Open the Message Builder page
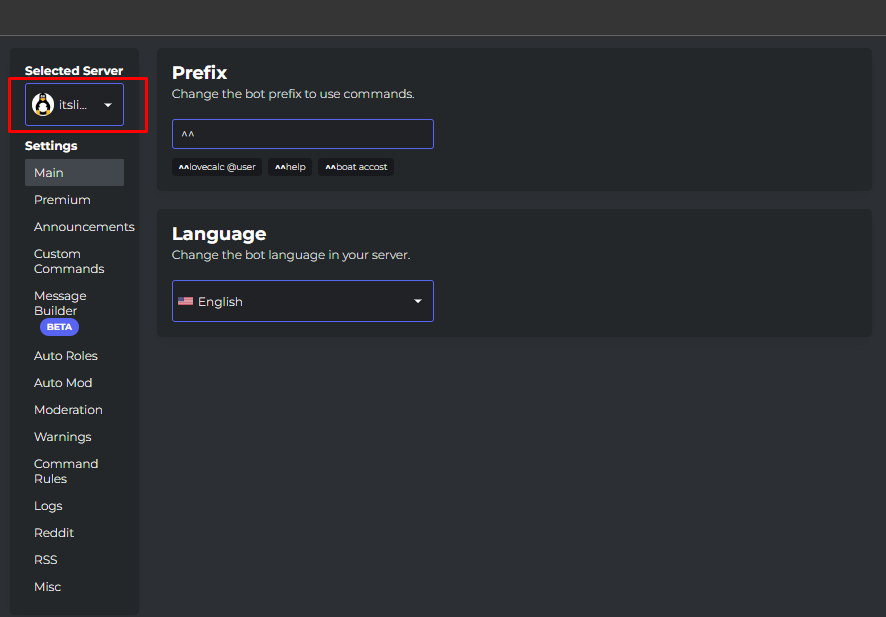 pyautogui.click(x=60, y=303)
